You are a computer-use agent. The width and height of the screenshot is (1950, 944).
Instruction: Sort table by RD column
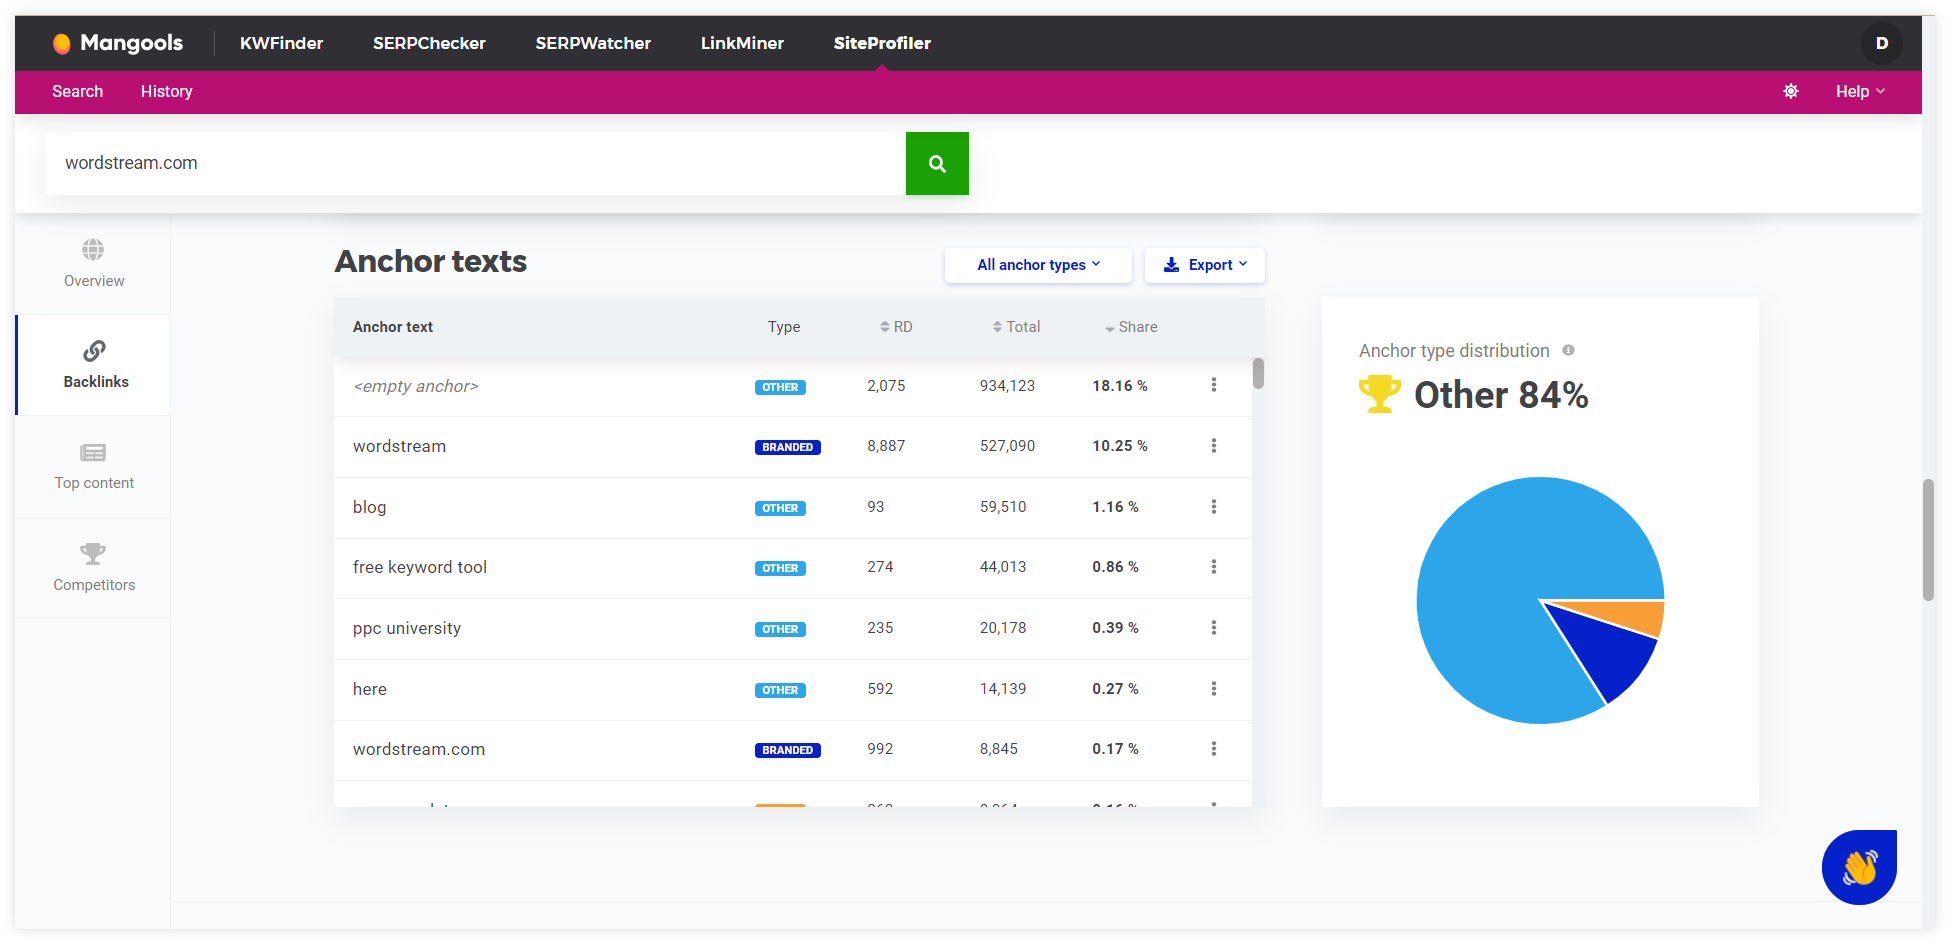(896, 327)
